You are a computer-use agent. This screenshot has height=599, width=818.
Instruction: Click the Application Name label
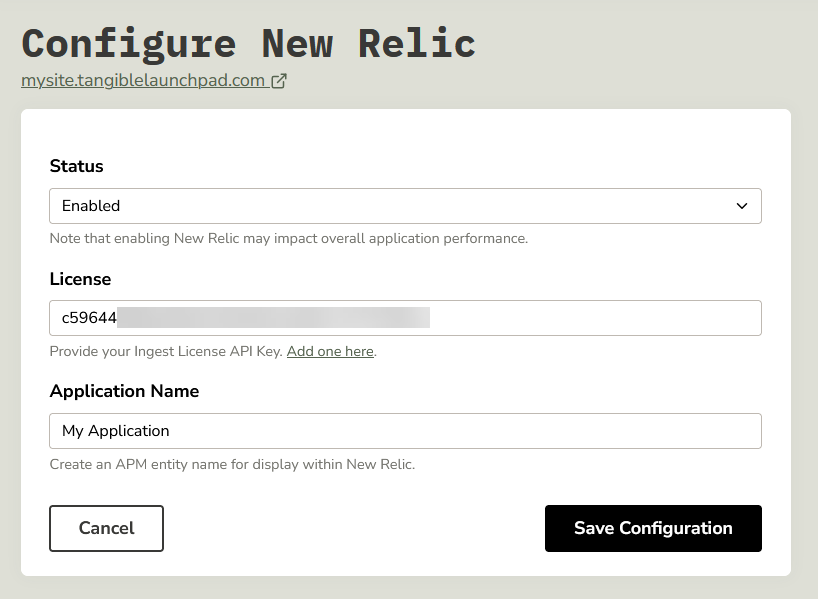coord(124,391)
